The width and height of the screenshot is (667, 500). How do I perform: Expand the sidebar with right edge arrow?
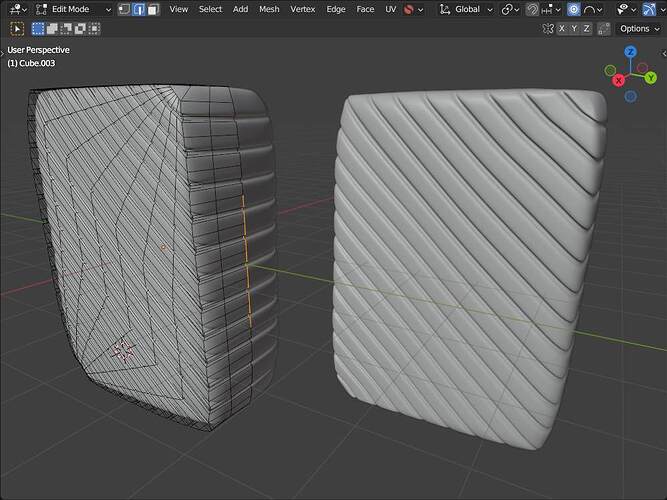(664, 53)
